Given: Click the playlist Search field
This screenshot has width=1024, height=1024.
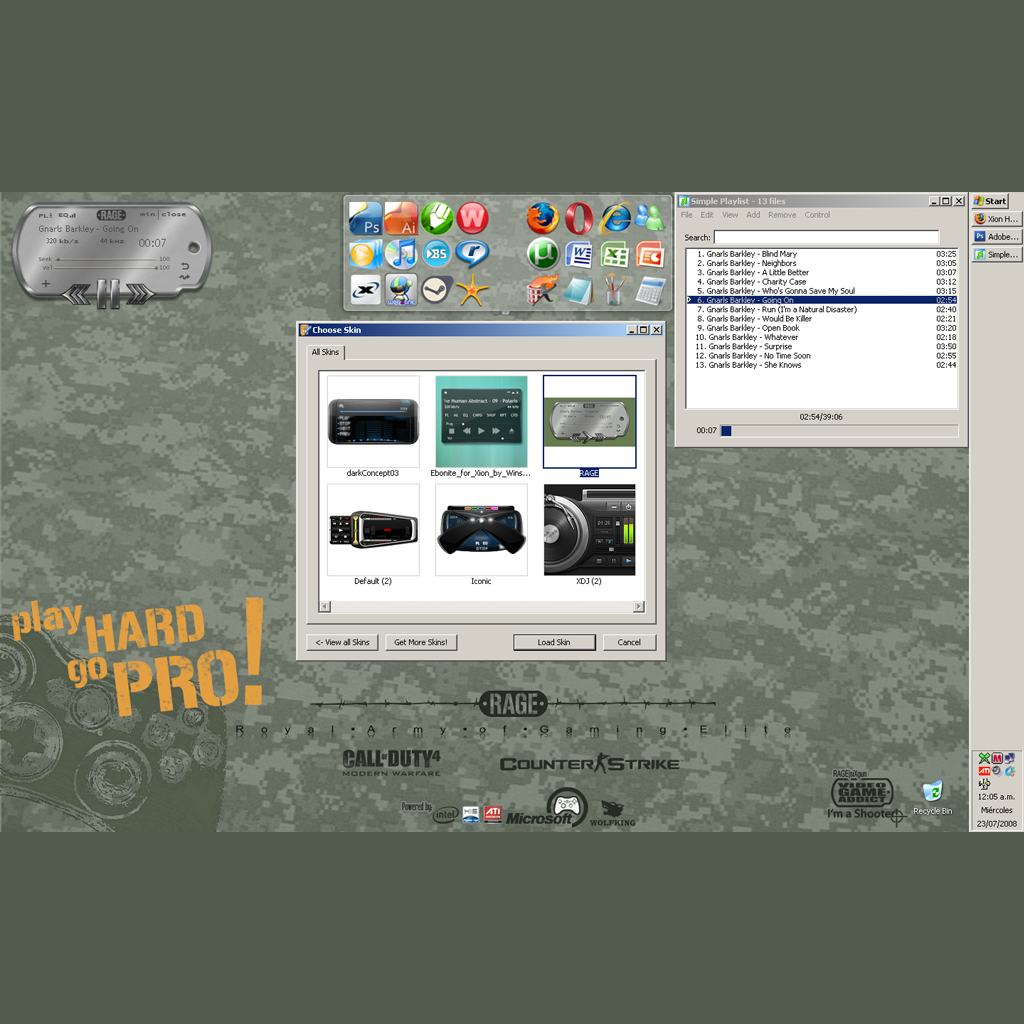Looking at the screenshot, I should (826, 237).
